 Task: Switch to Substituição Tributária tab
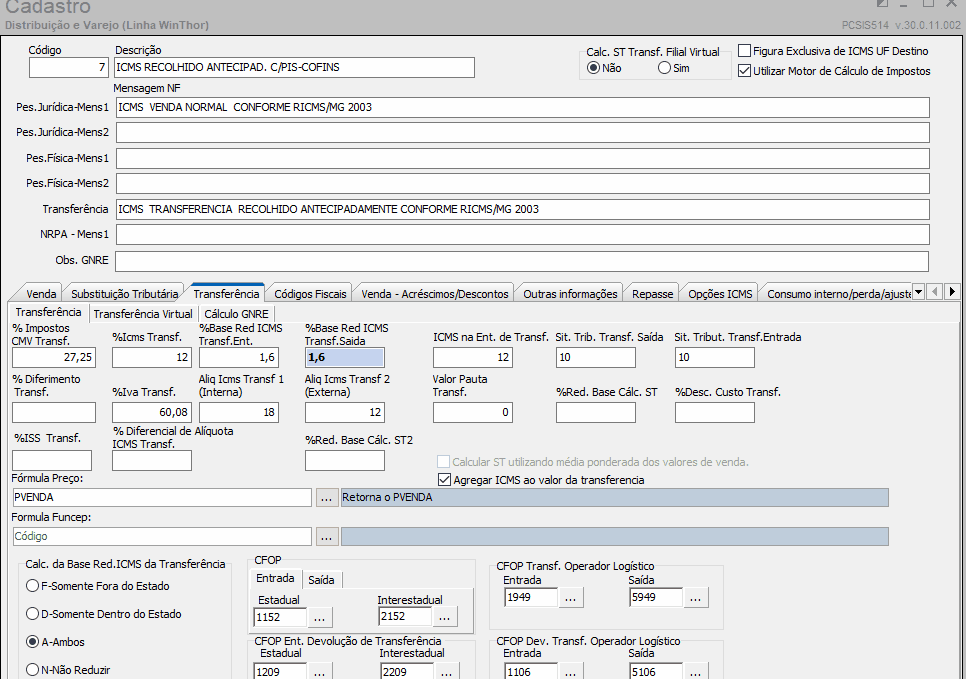(x=124, y=294)
